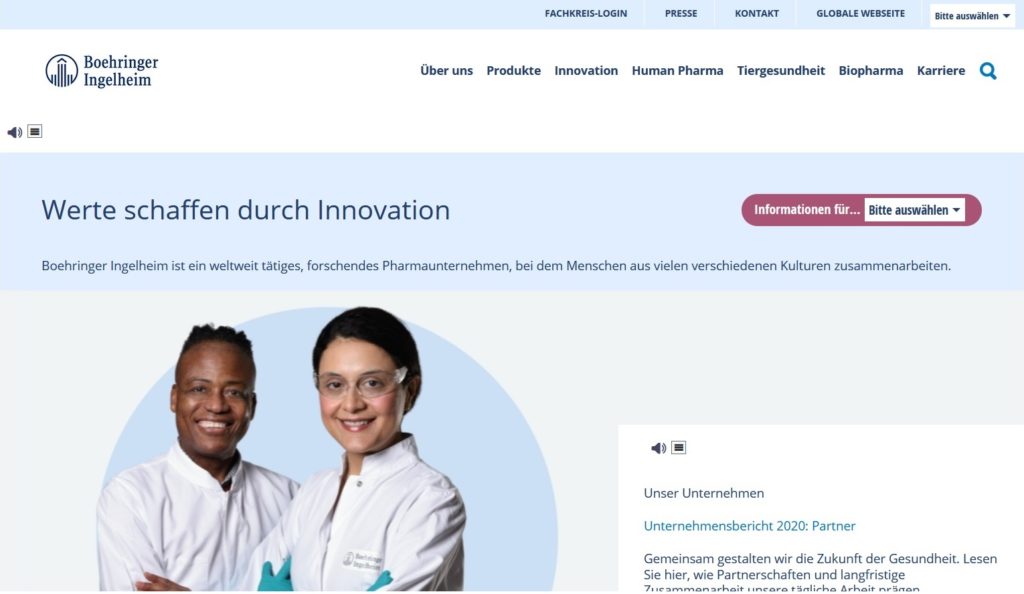1024x594 pixels.
Task: Open the Tiergesundheit menu item
Action: 781,70
